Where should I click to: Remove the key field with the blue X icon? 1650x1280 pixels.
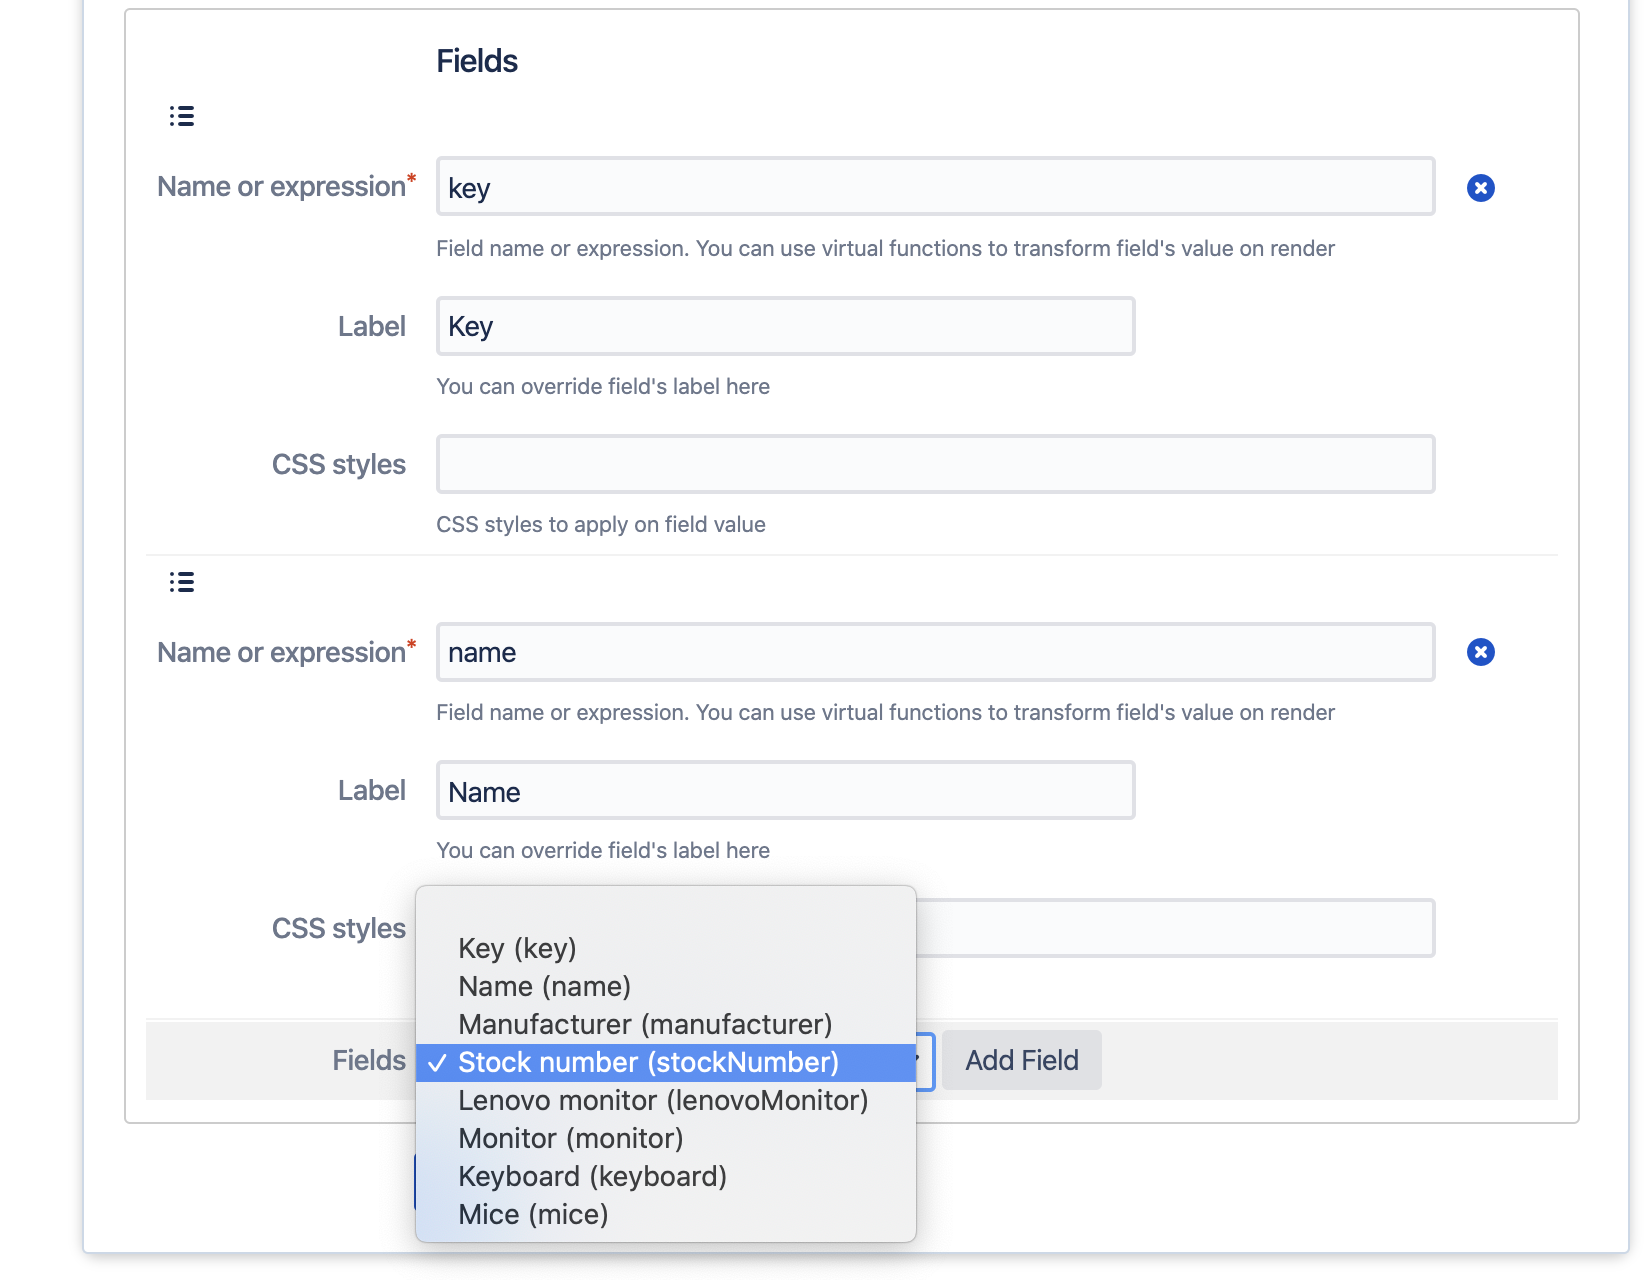tap(1481, 188)
